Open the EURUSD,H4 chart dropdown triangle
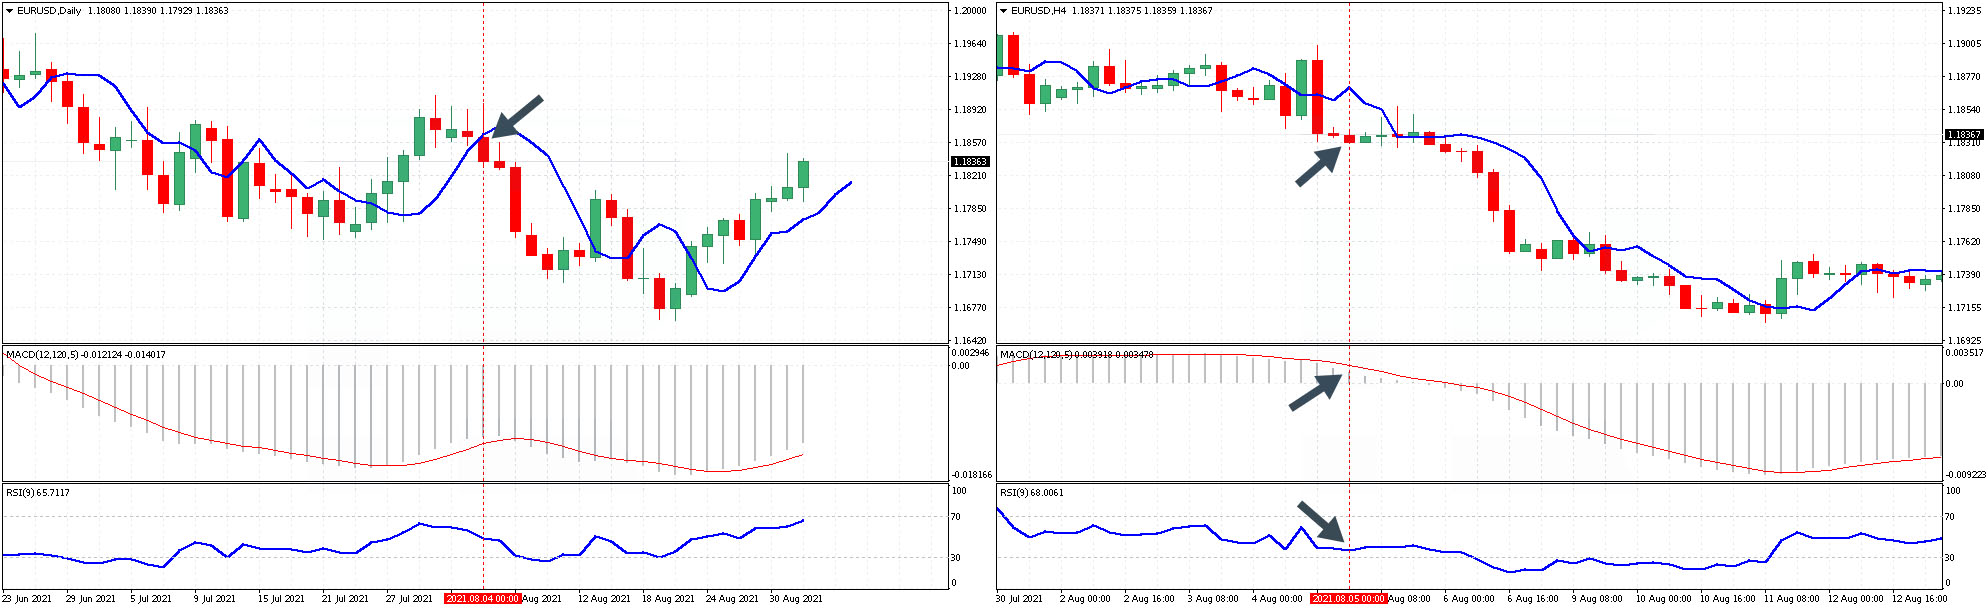Image resolution: width=1988 pixels, height=610 pixels. click(x=1004, y=11)
